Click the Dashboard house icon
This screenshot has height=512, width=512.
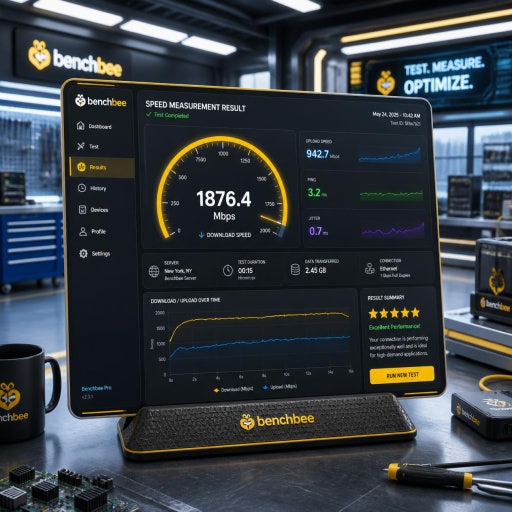click(x=80, y=126)
